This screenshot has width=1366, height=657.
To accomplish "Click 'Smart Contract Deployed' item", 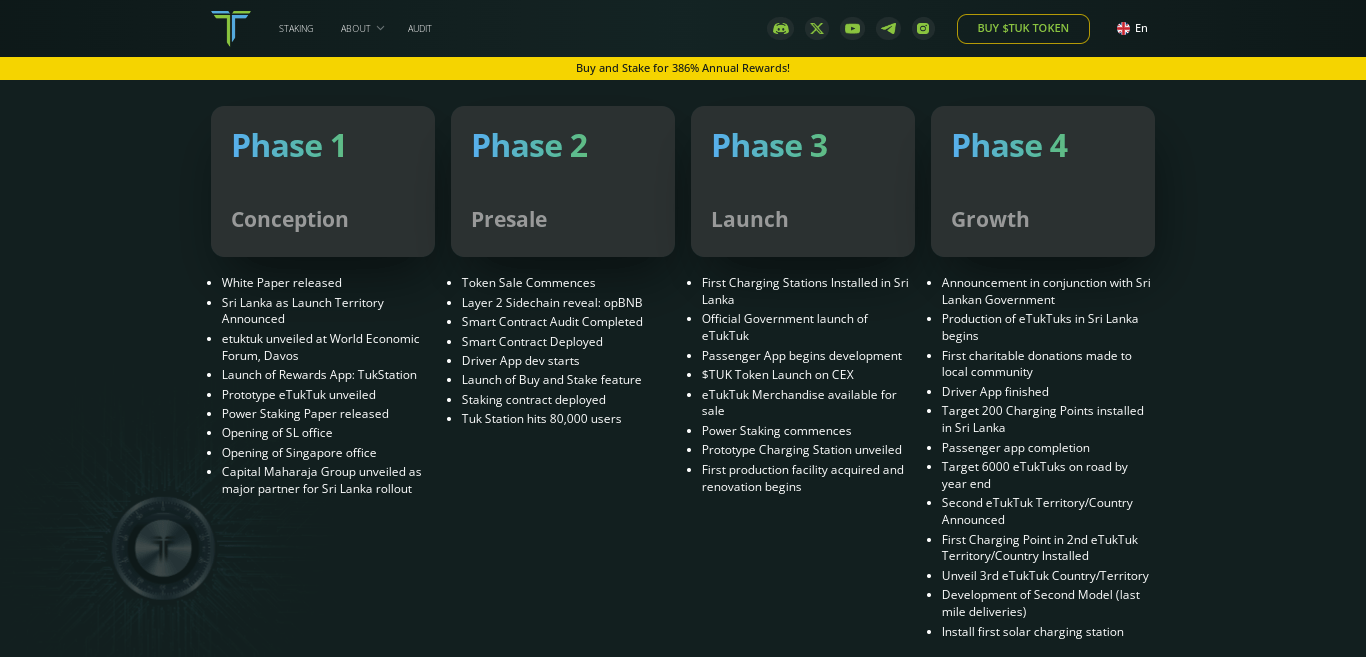I will pyautogui.click(x=532, y=342).
